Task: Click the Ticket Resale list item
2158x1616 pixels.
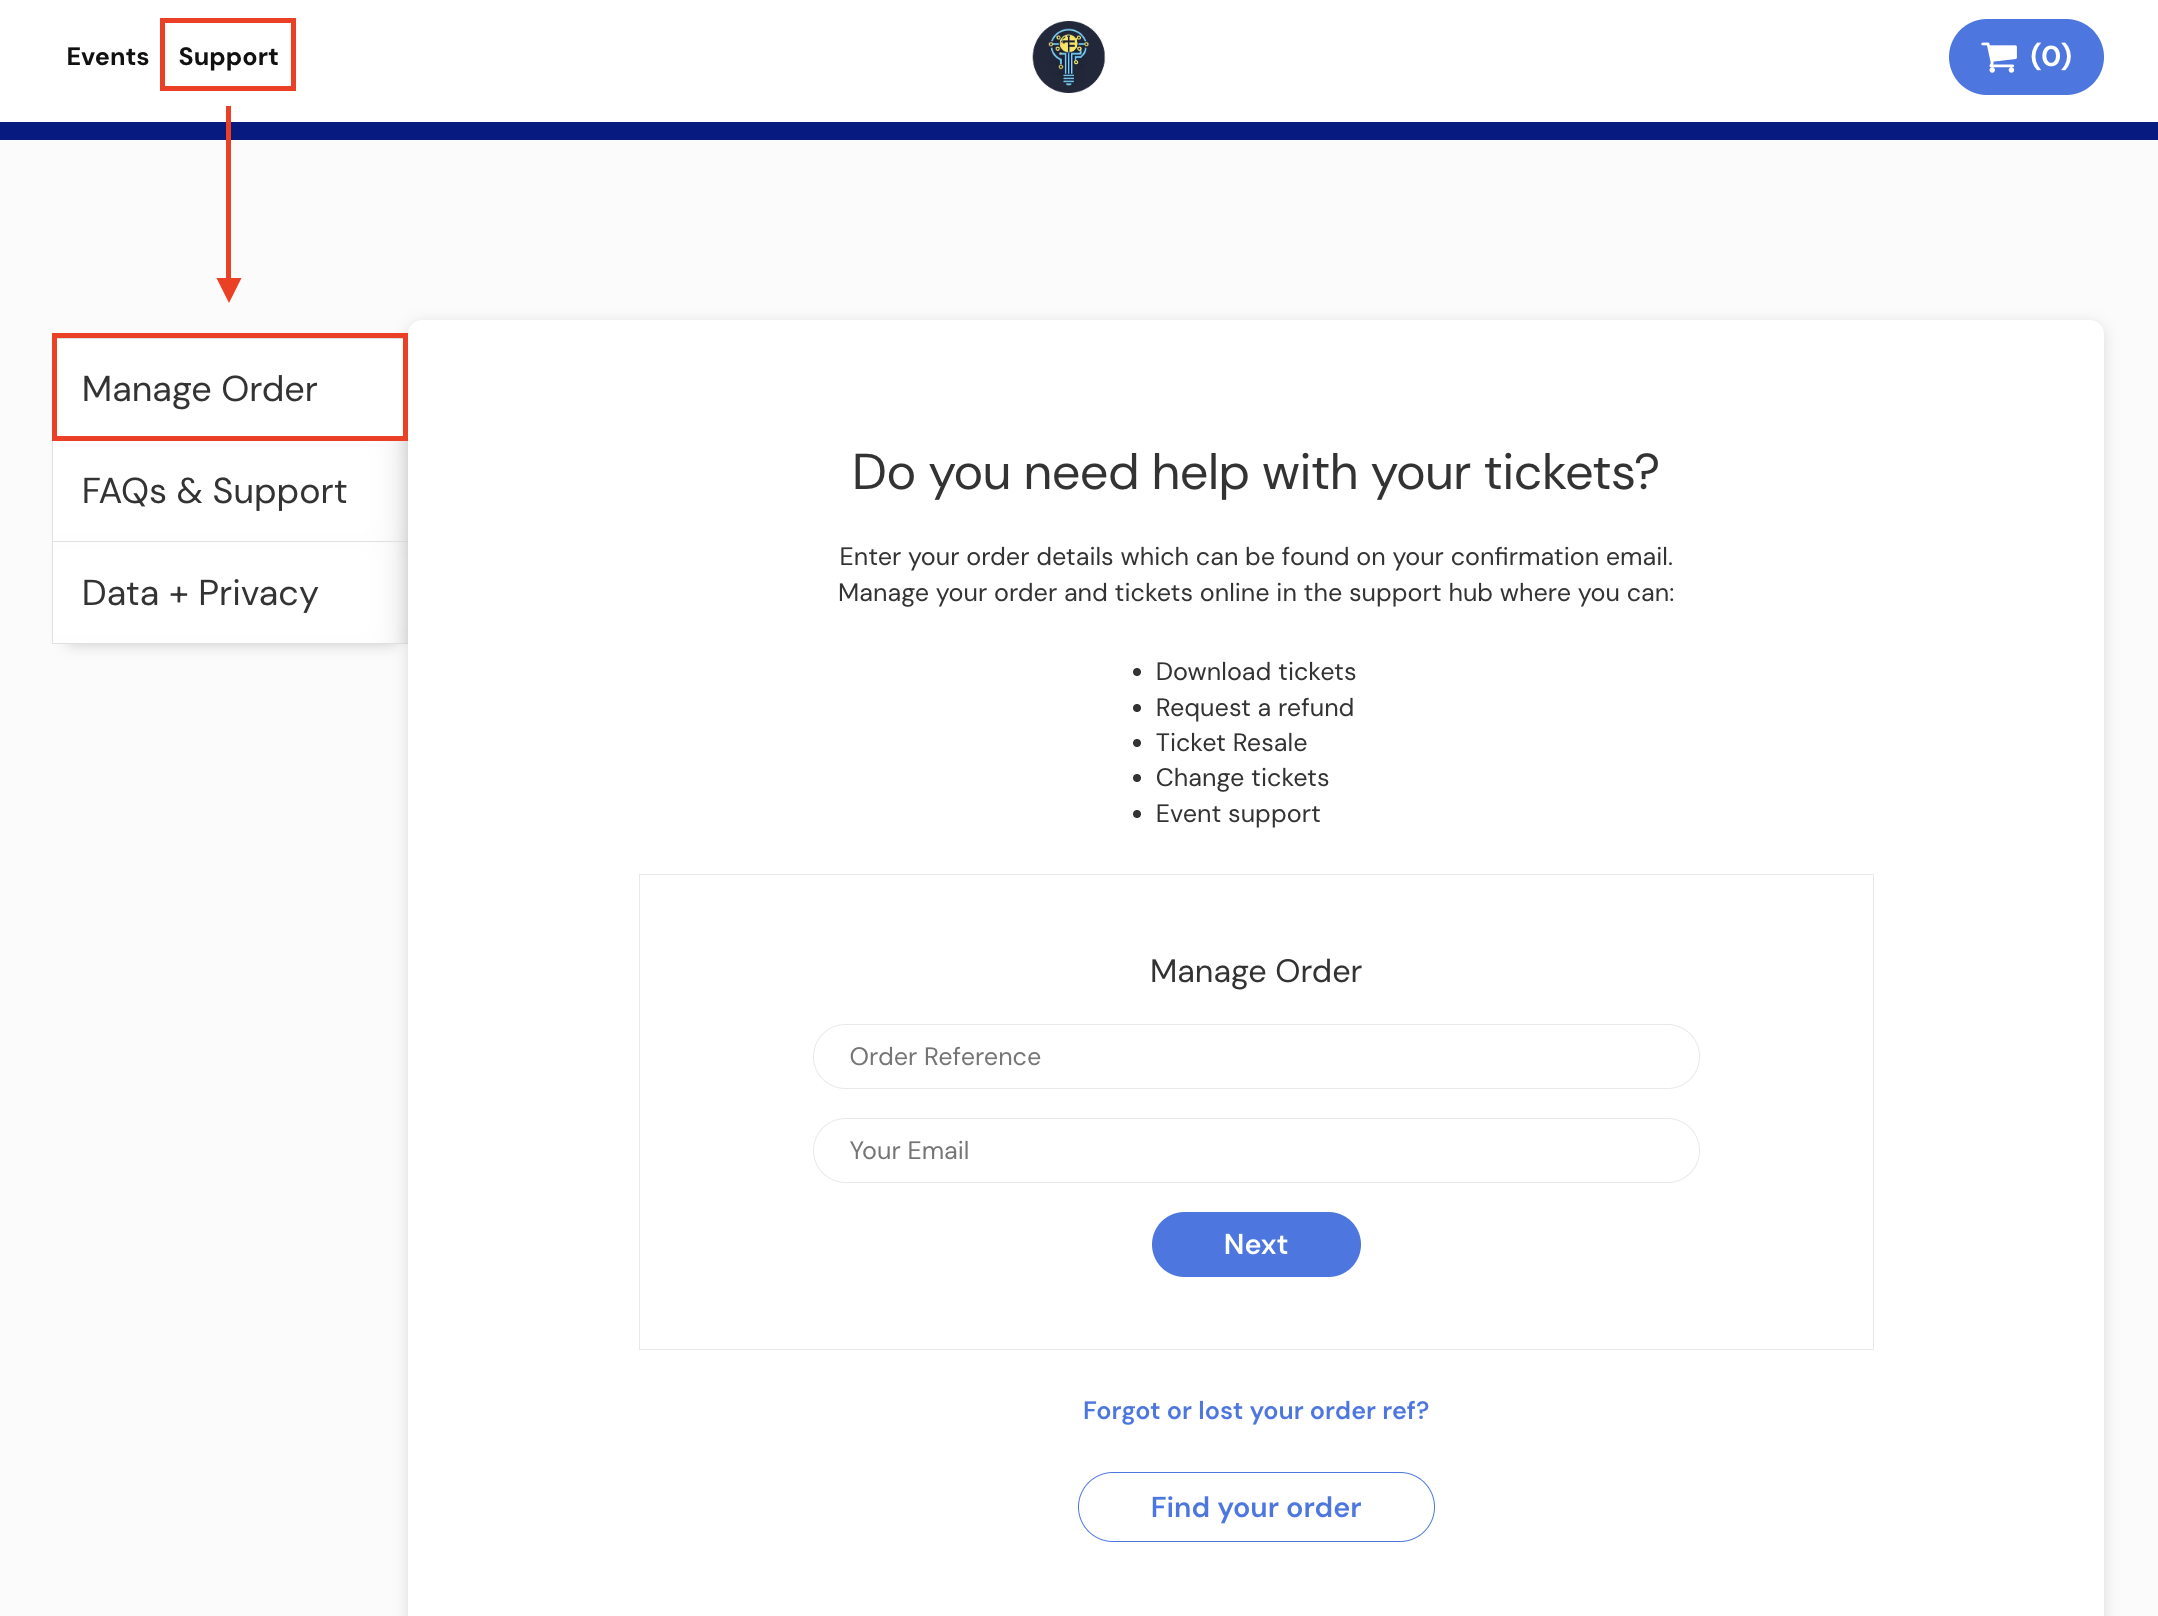Action: 1231,742
